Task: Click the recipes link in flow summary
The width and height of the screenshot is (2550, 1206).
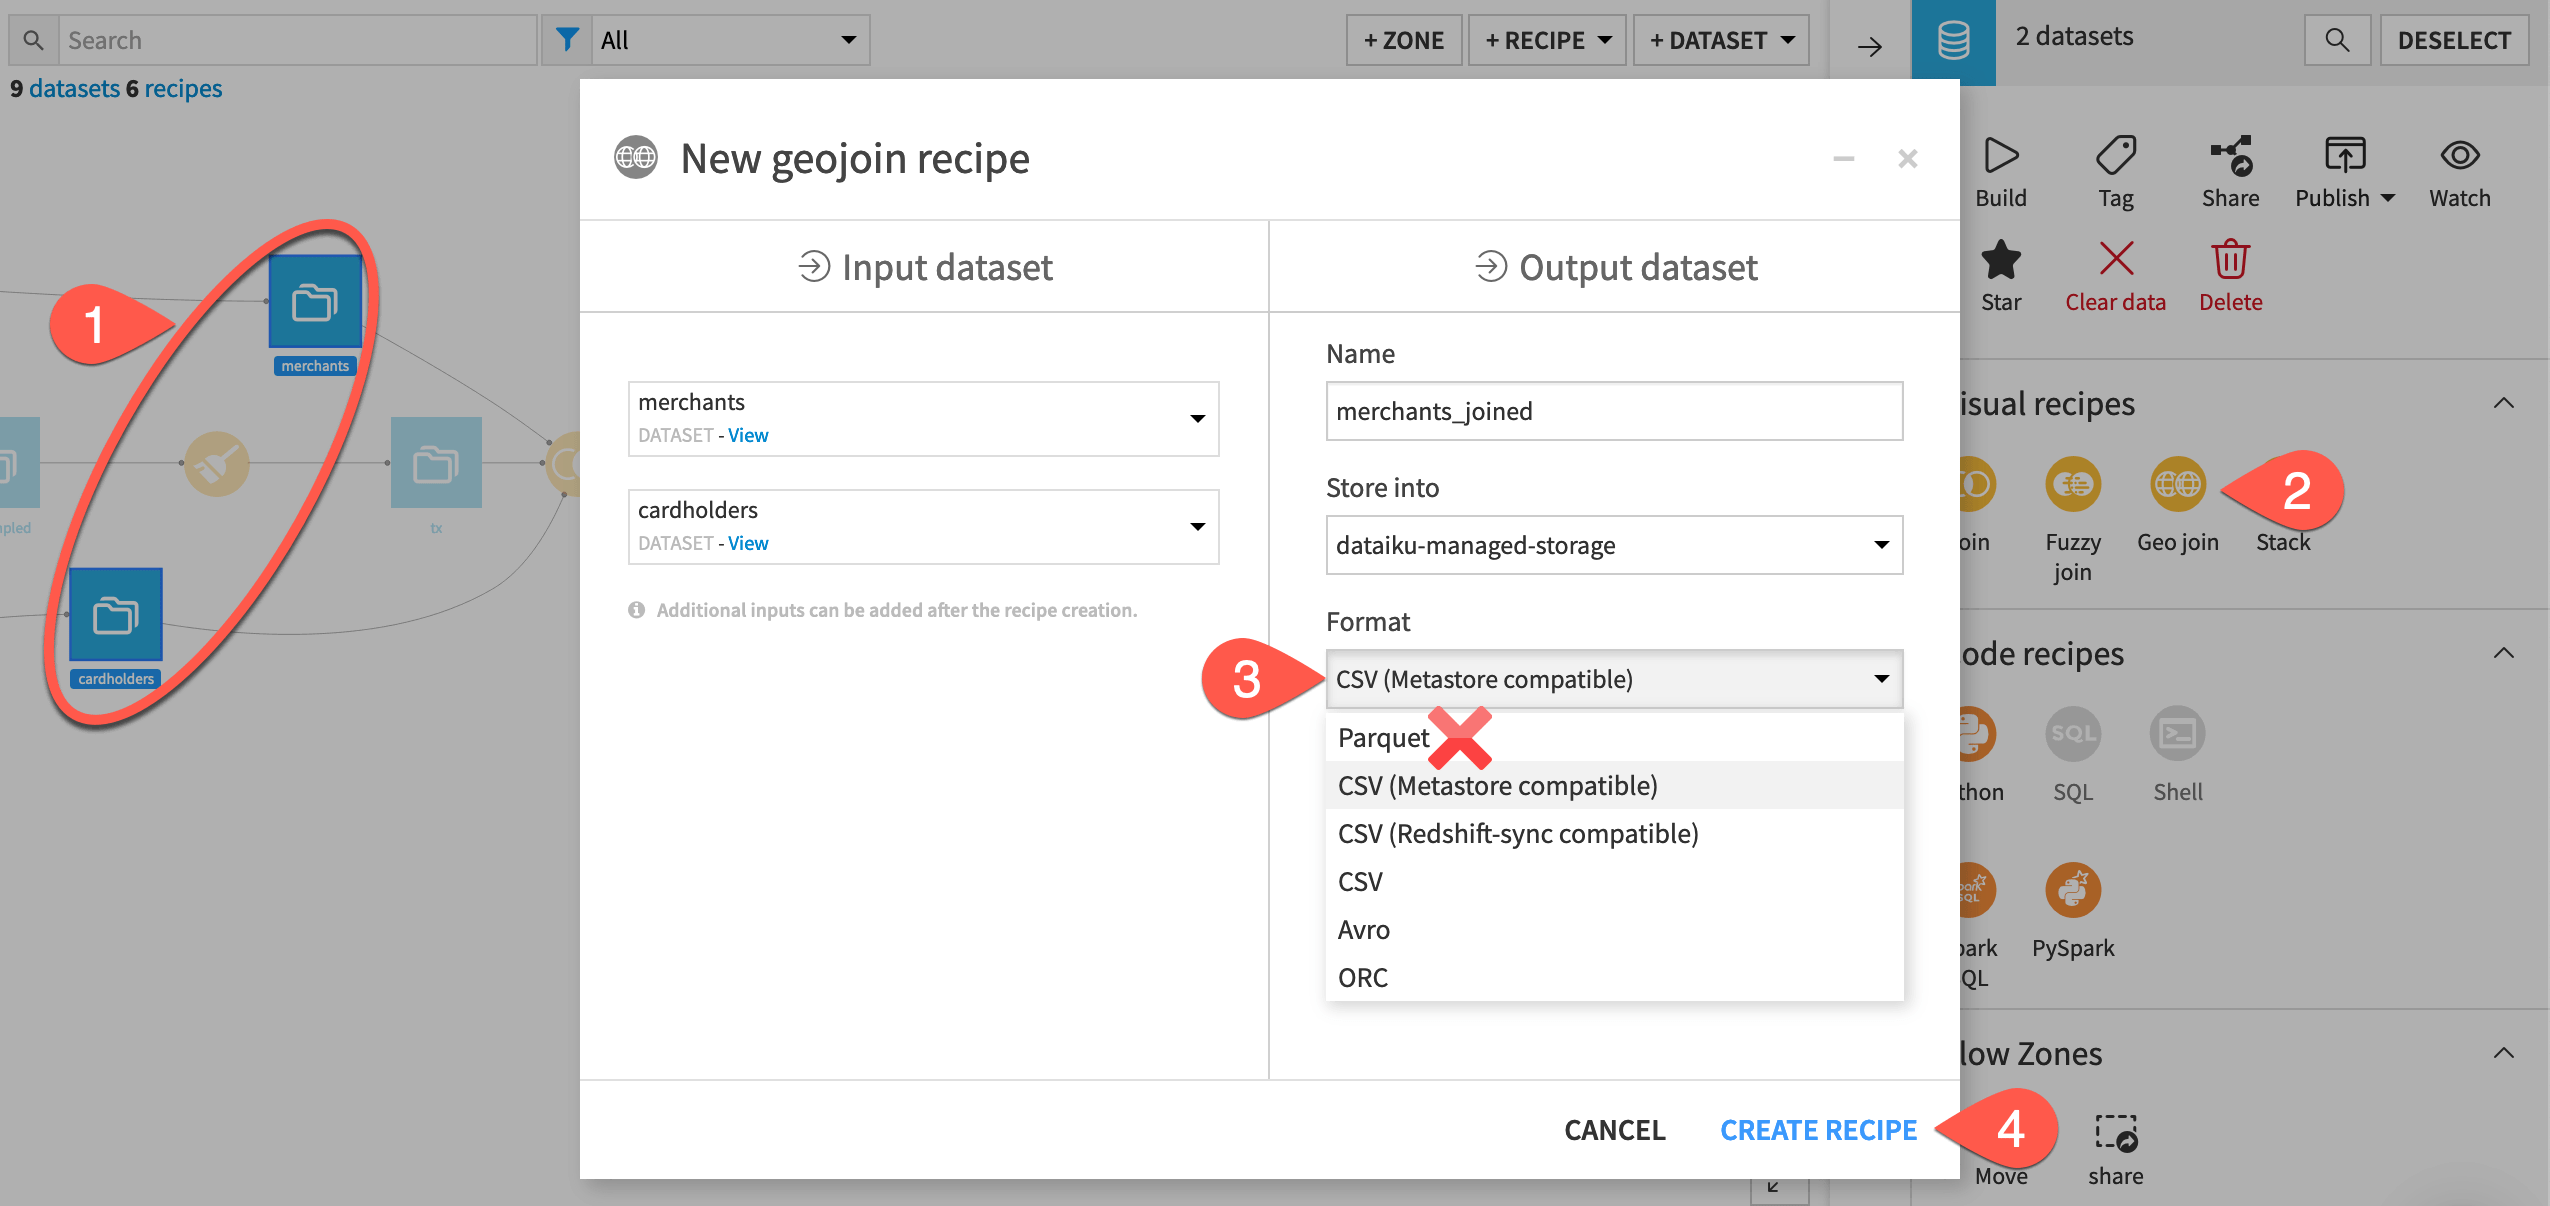Action: coord(183,88)
